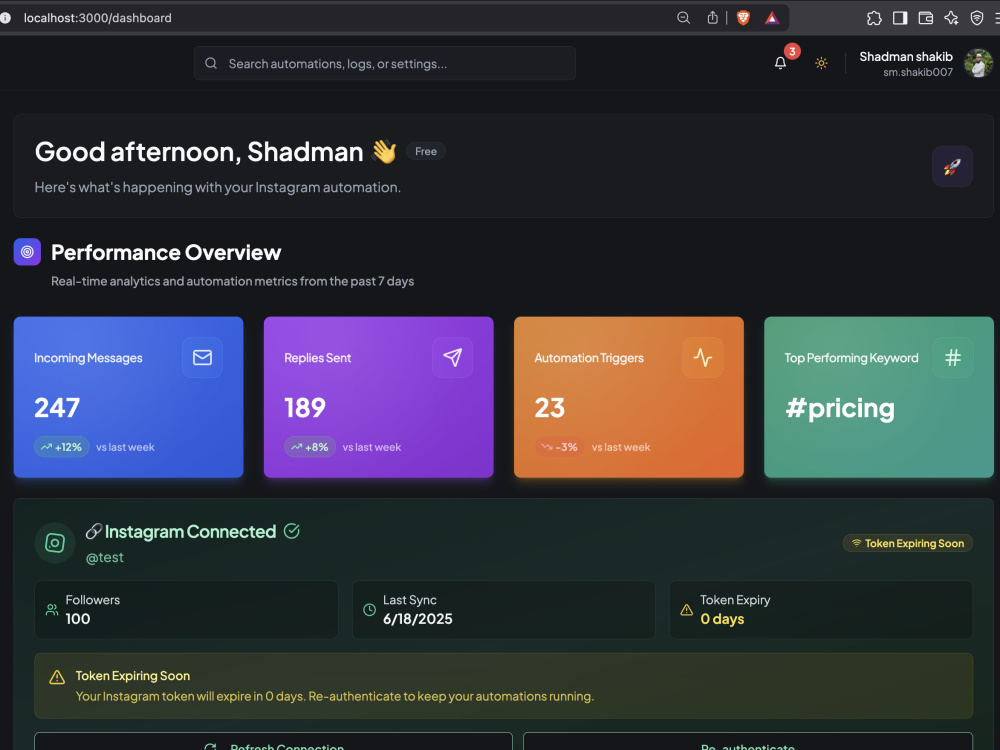Click the +12% trend badge
The image size is (1000, 750).
click(61, 447)
